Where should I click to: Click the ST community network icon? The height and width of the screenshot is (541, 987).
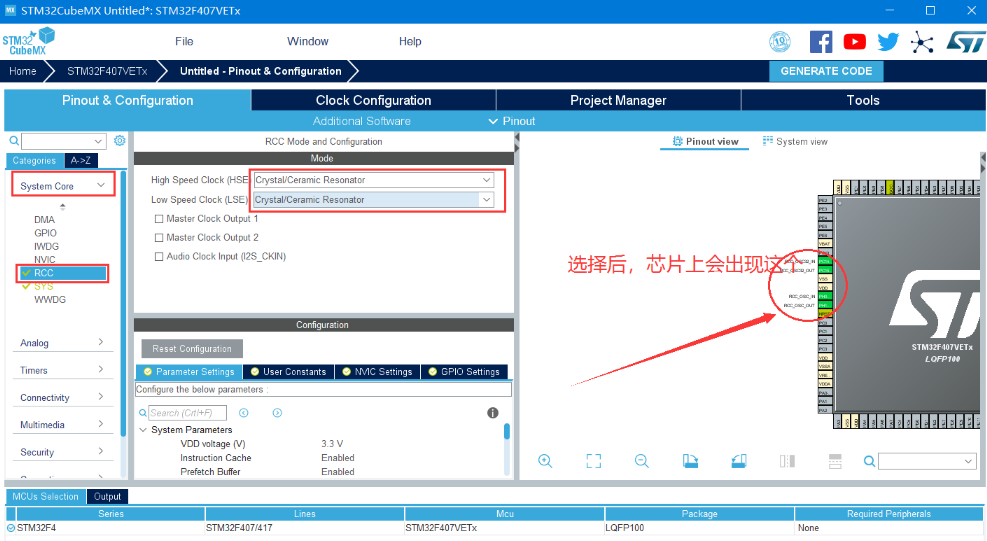[922, 42]
